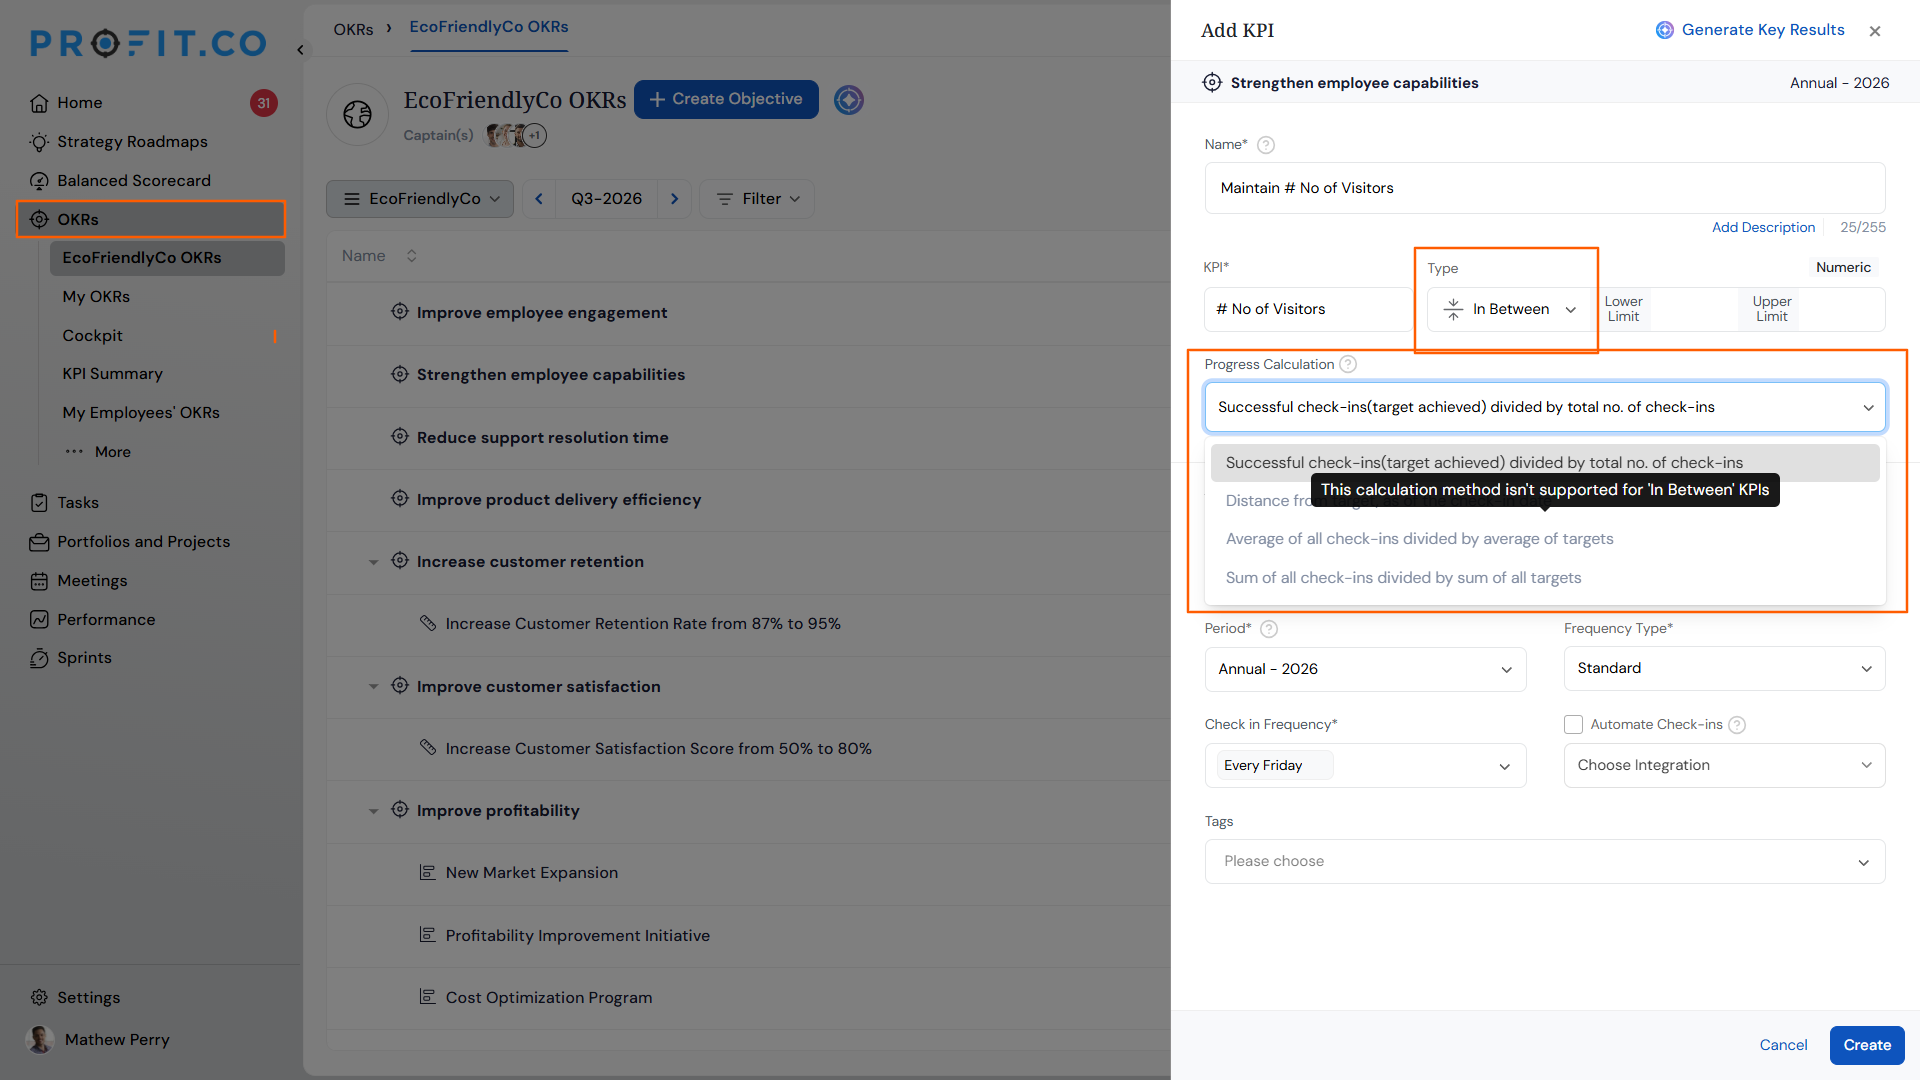Image resolution: width=1920 pixels, height=1080 pixels.
Task: Open My OKRs in sidebar
Action: click(x=96, y=297)
